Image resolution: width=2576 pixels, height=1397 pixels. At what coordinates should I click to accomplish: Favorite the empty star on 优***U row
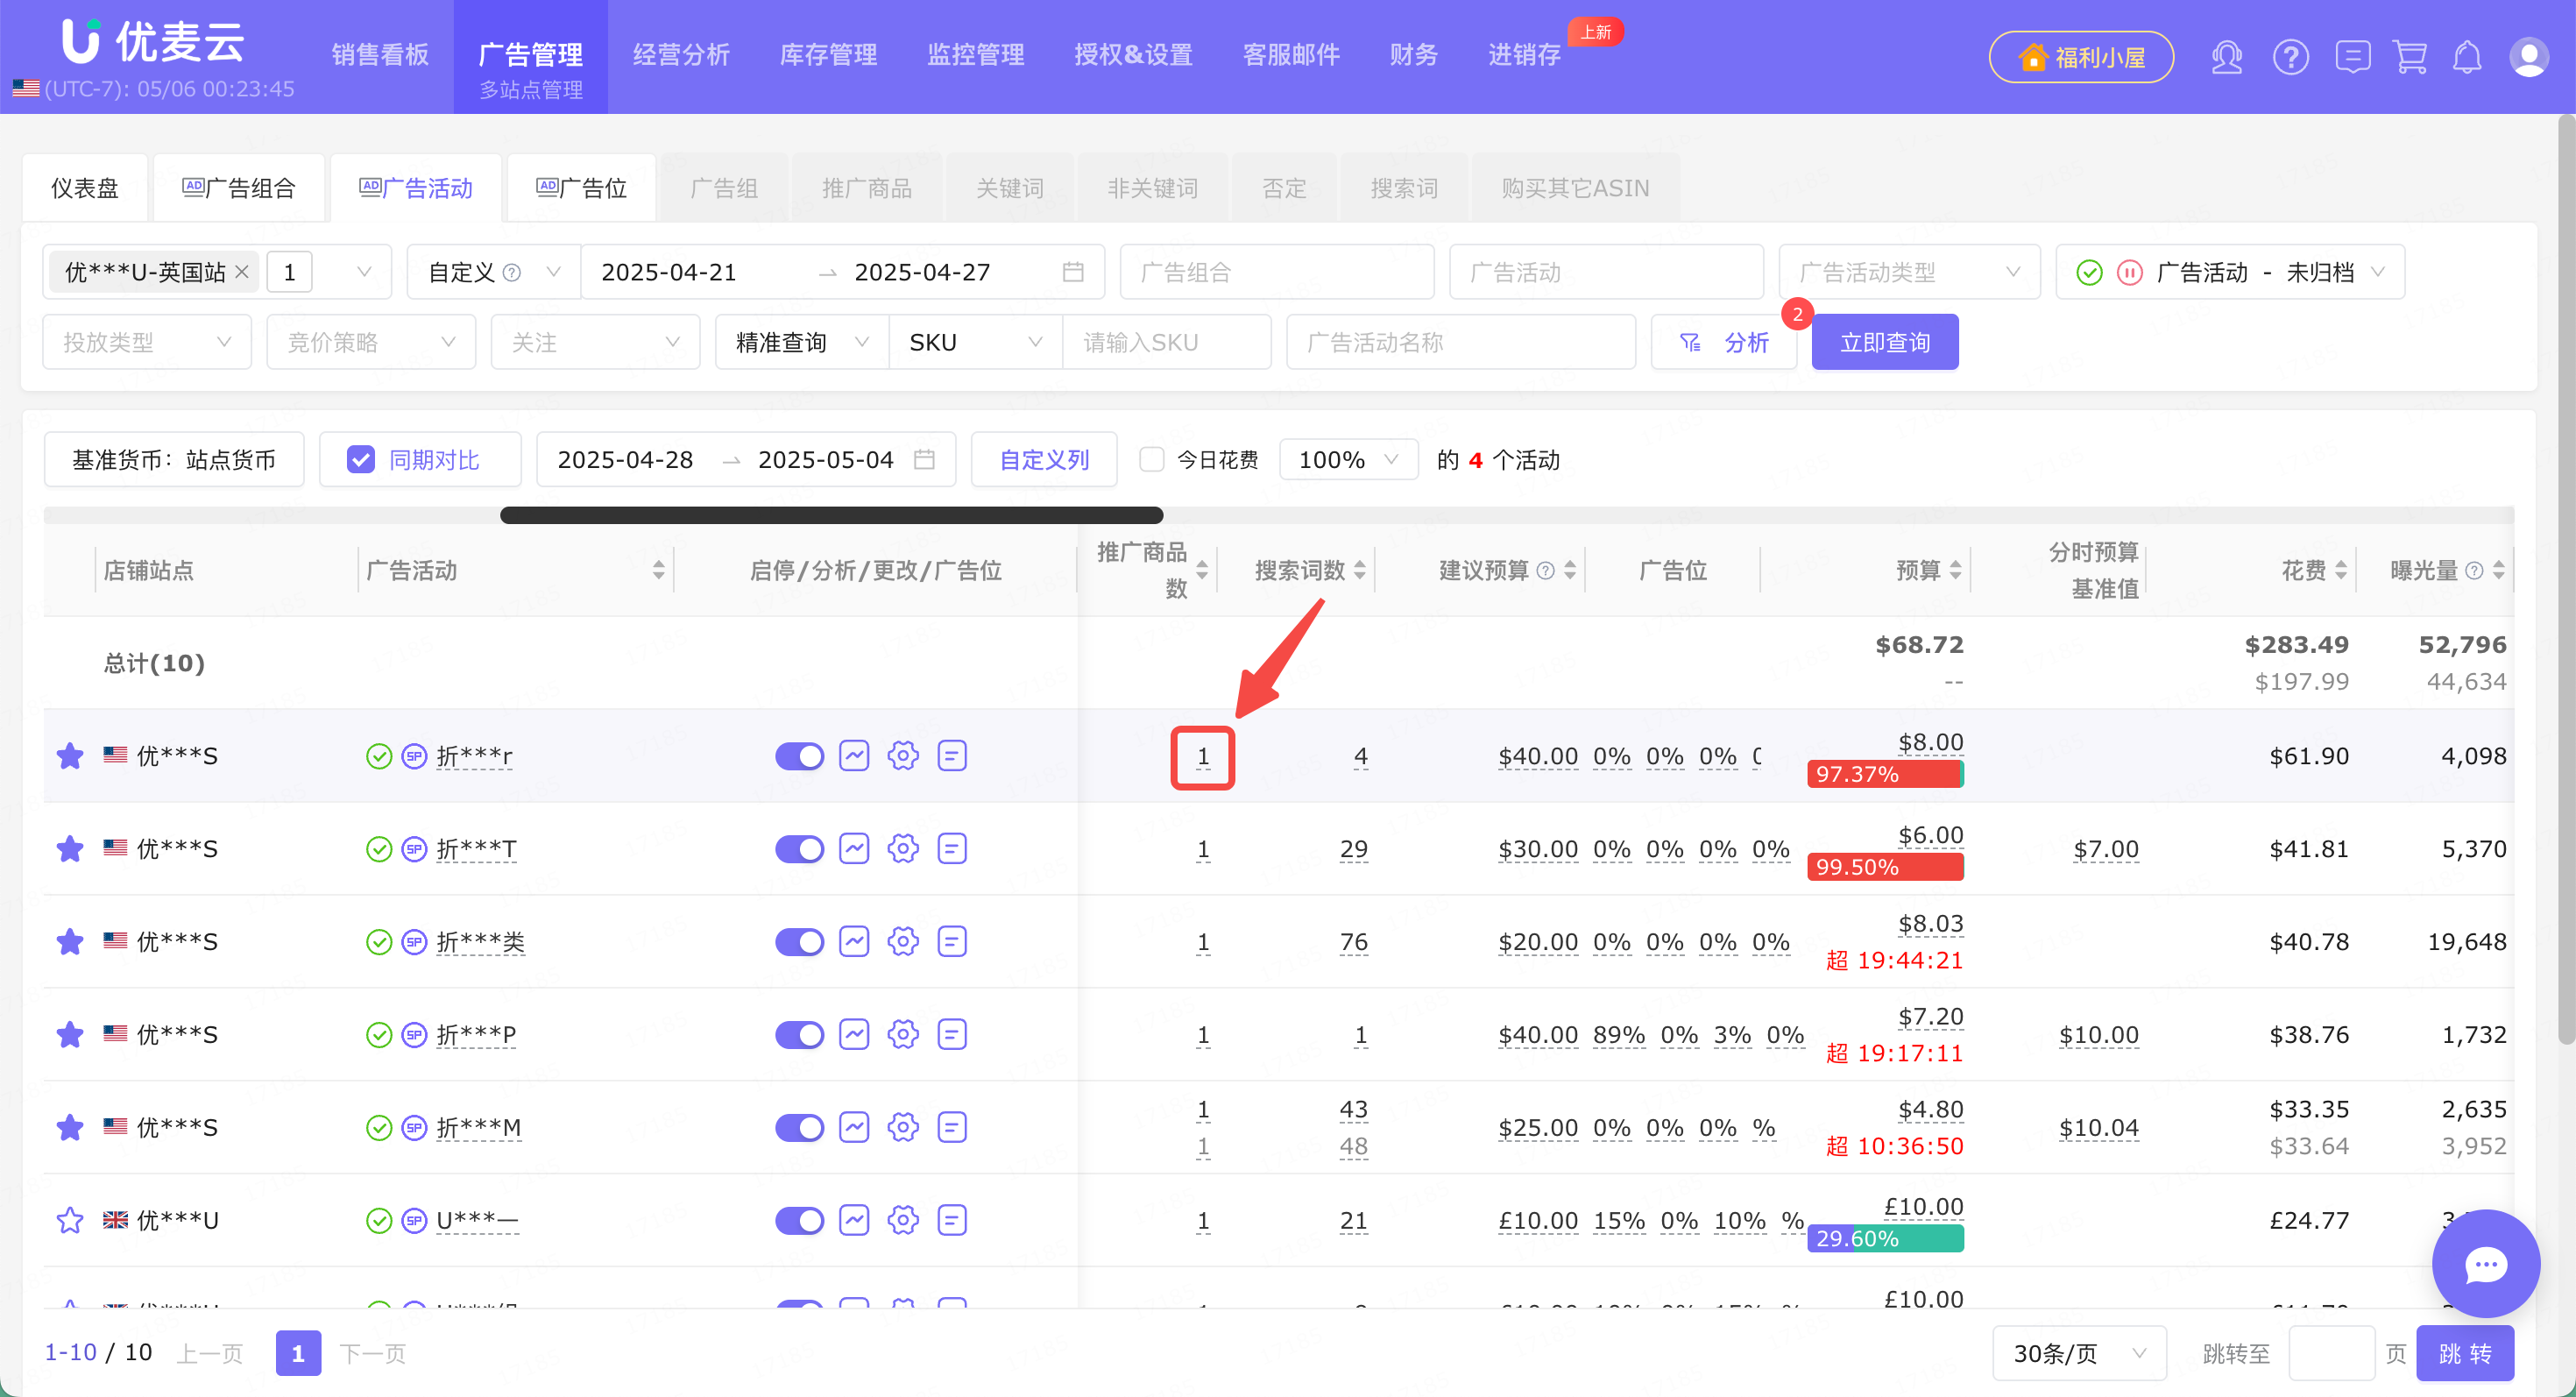[70, 1221]
